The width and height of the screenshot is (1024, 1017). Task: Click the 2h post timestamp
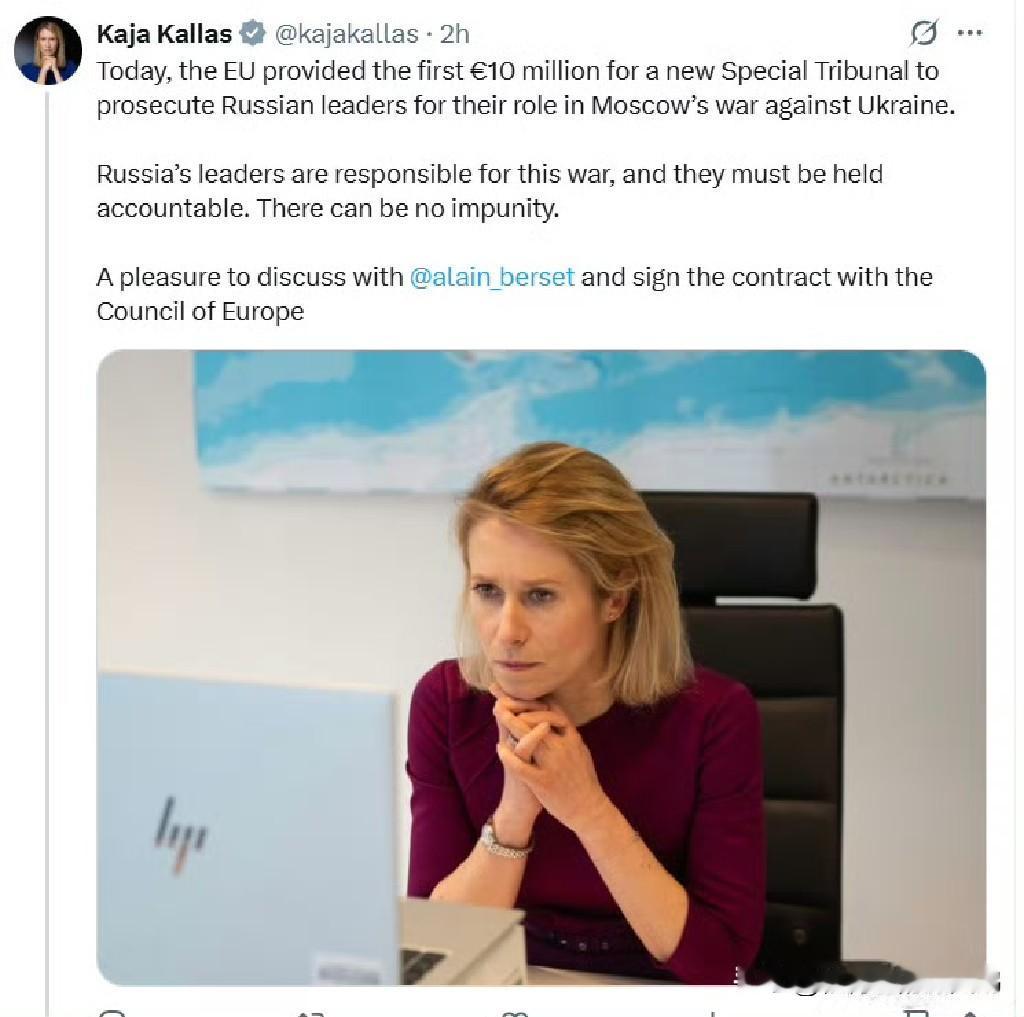454,34
